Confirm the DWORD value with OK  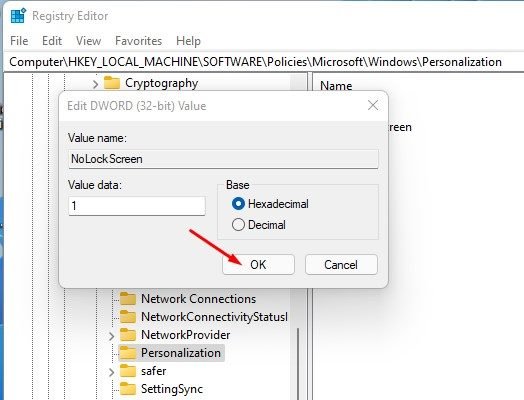point(258,265)
